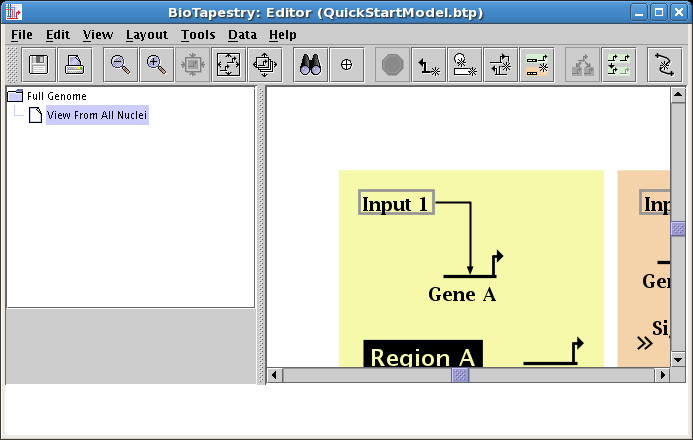Click the Print icon in toolbar
The image size is (693, 440).
[x=74, y=64]
